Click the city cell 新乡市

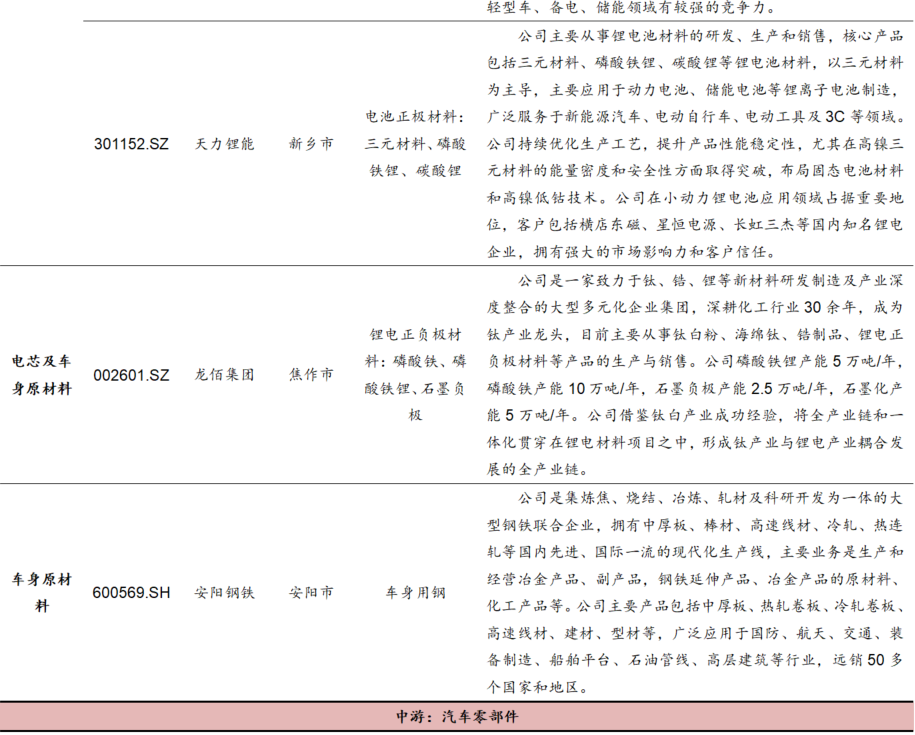311,144
